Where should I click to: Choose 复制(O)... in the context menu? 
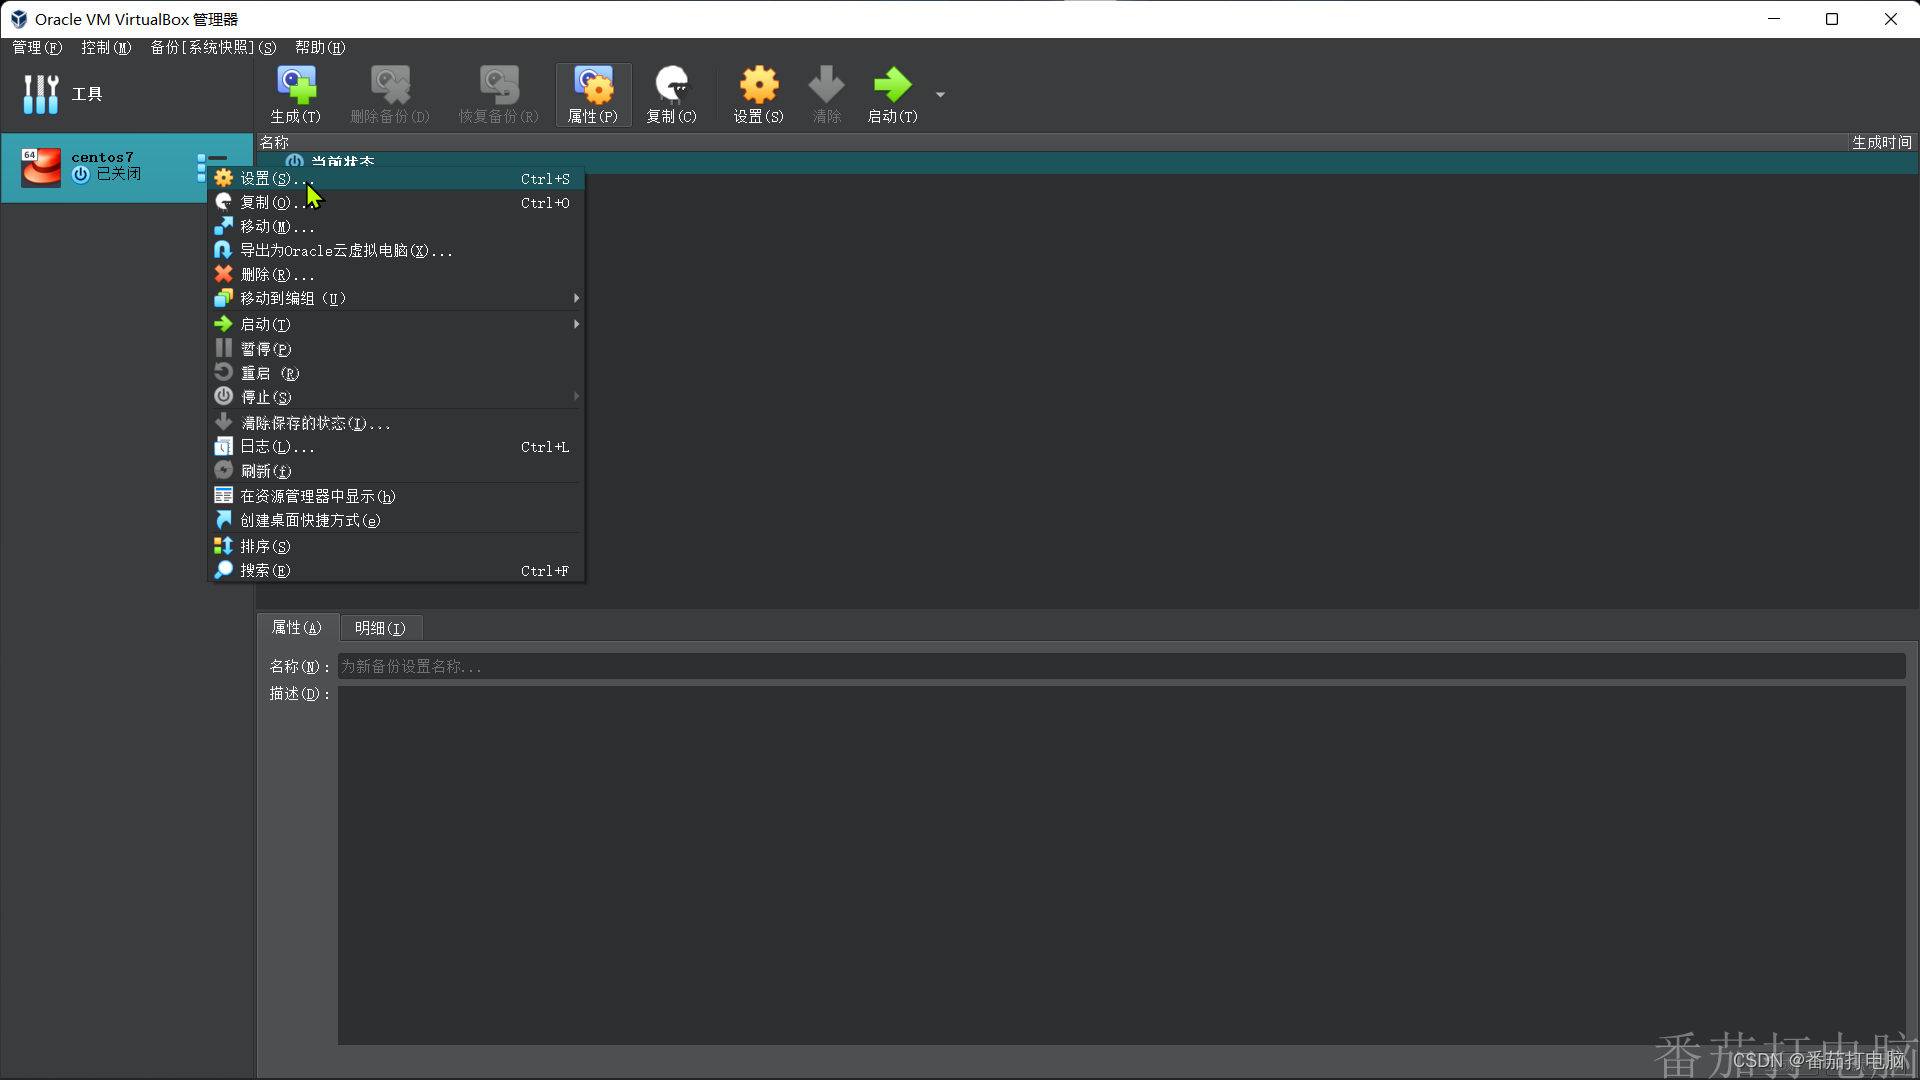coord(396,203)
